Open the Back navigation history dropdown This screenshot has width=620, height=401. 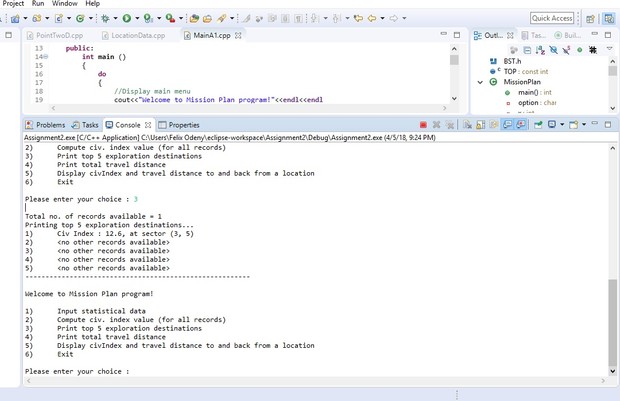point(382,18)
